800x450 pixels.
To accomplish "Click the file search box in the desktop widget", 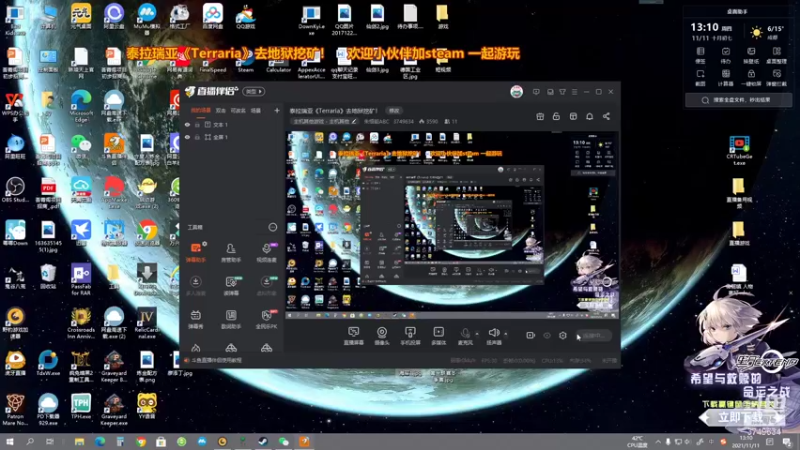I will pos(738,100).
